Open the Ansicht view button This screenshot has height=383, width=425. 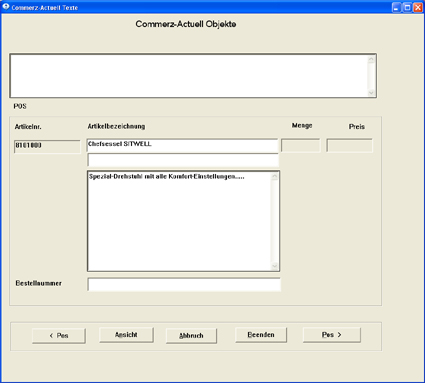[x=126, y=335]
